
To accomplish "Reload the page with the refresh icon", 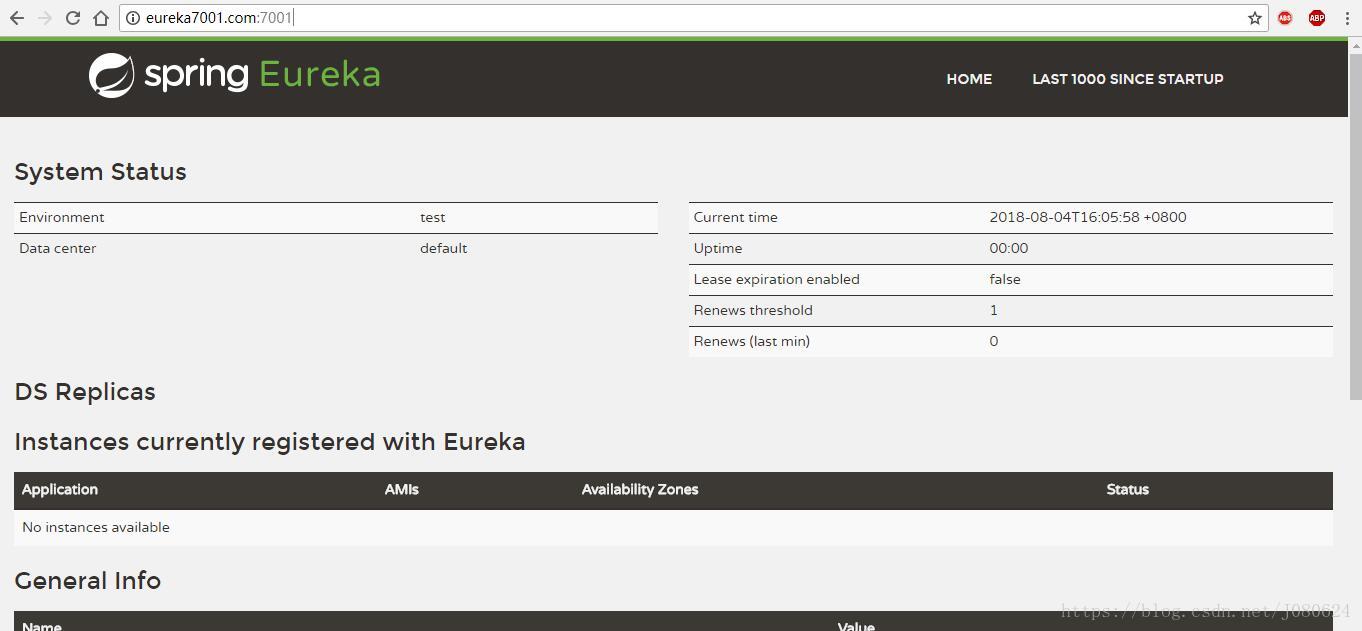I will (73, 18).
